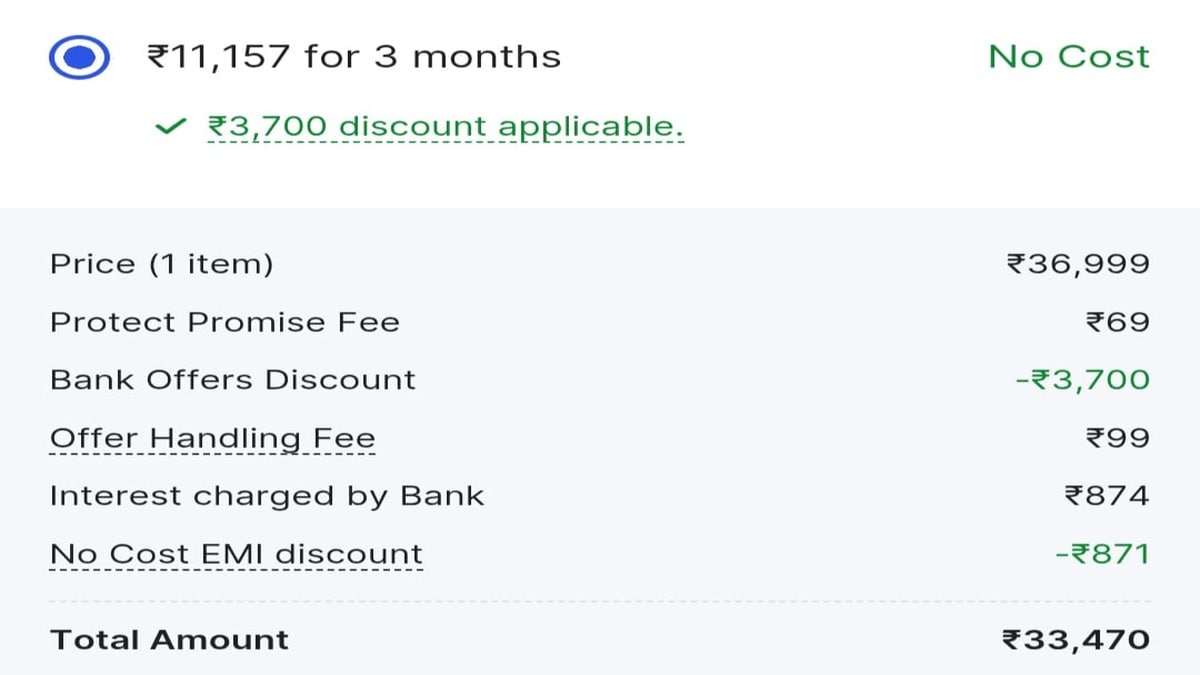Click the Protect Promise Fee row label

click(x=225, y=322)
